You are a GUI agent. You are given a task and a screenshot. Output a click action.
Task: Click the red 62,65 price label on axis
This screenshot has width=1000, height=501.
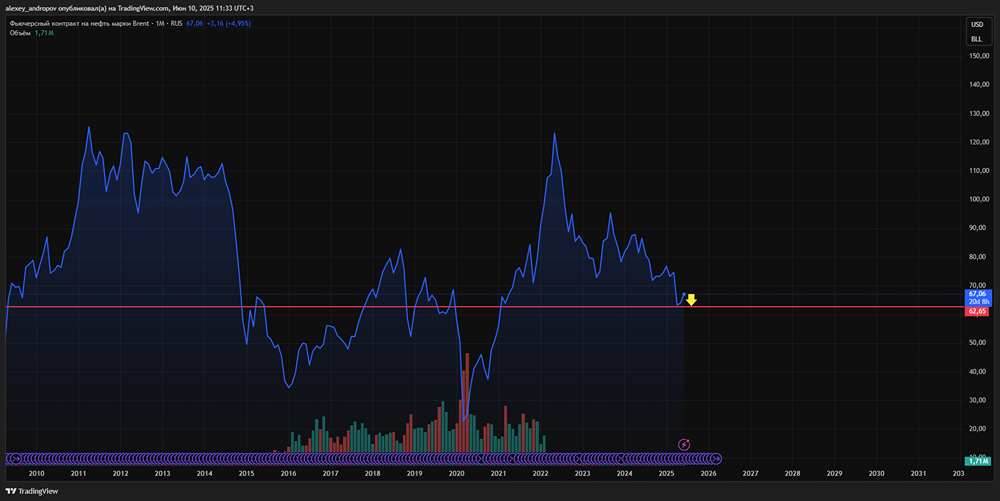click(977, 311)
